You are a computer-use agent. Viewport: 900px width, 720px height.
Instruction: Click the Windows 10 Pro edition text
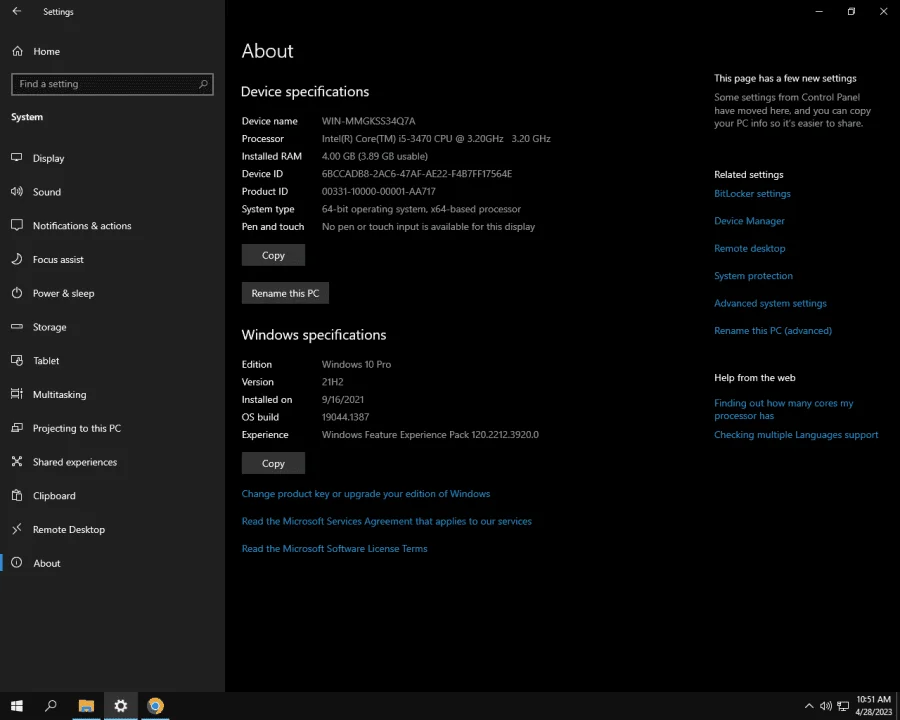(x=356, y=364)
